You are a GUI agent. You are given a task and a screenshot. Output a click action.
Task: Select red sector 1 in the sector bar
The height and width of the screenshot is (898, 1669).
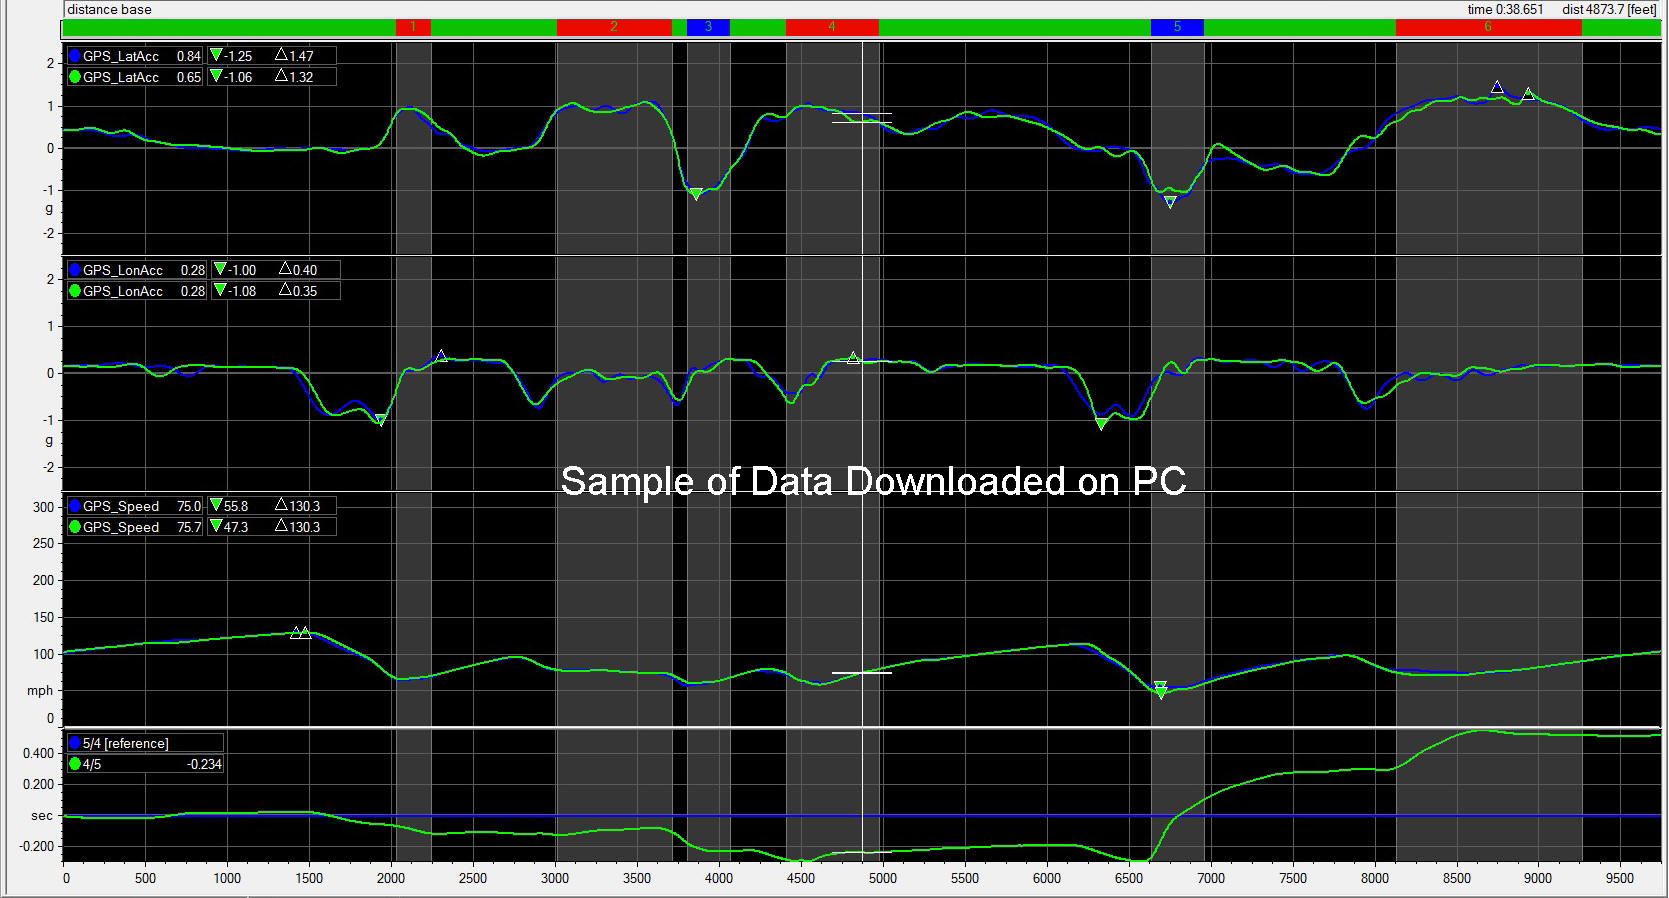click(413, 27)
